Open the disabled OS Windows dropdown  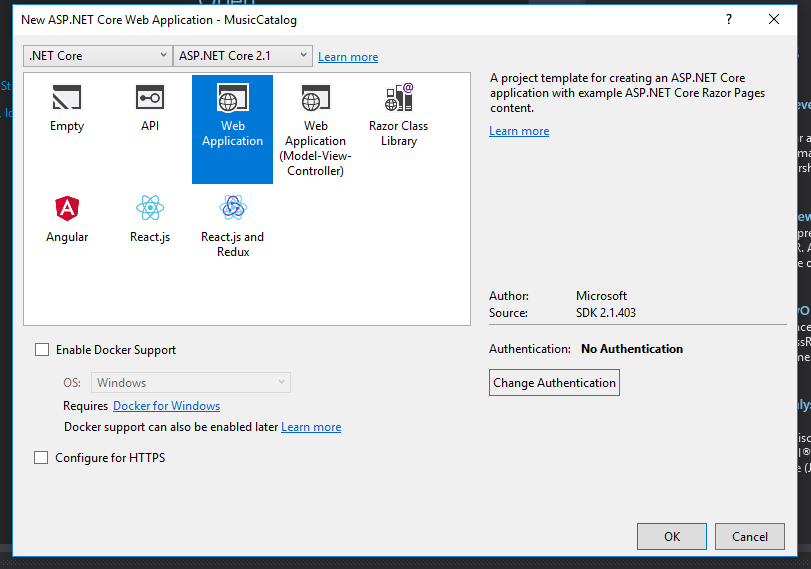click(x=190, y=383)
